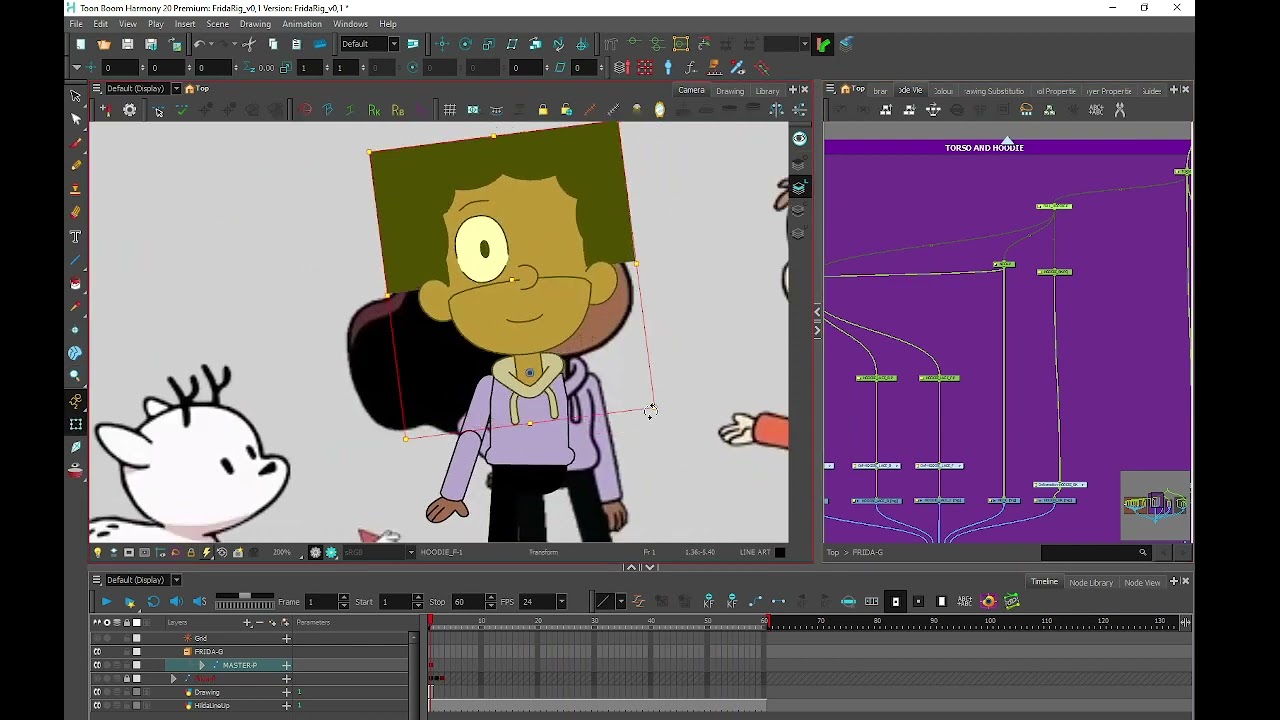1280x720 pixels.
Task: Toggle visibility of the Drawing layer
Action: pos(97,692)
